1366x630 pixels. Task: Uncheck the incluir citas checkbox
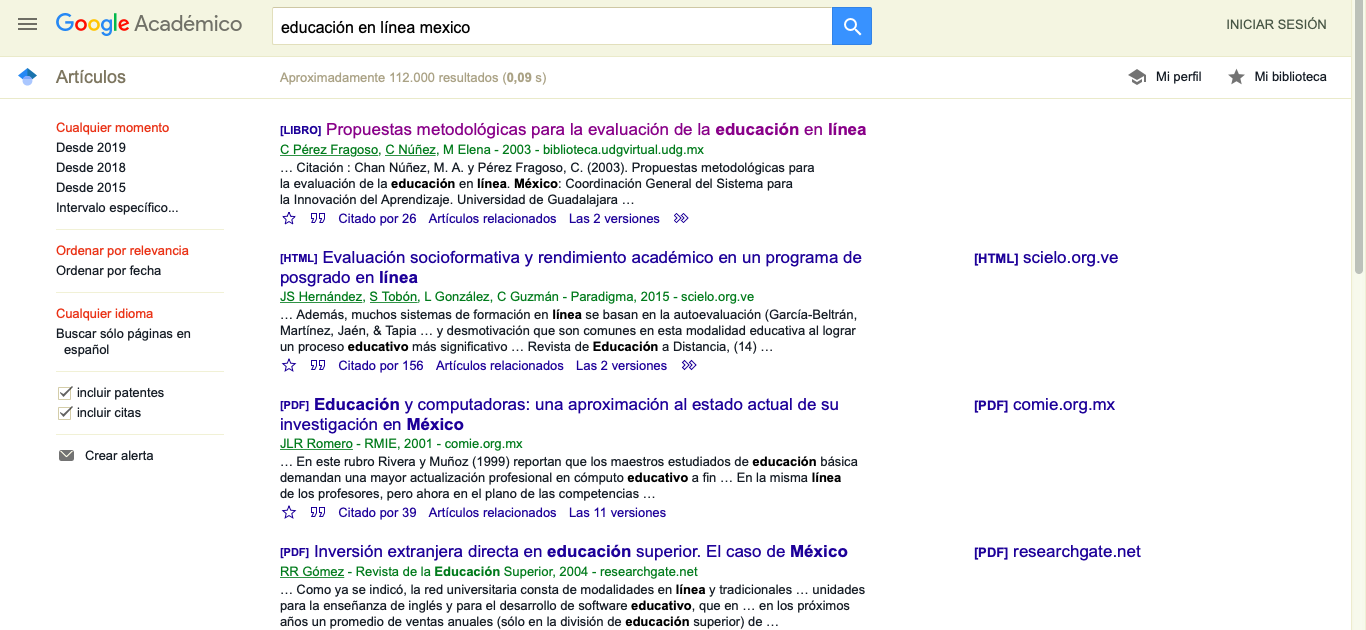[x=65, y=413]
